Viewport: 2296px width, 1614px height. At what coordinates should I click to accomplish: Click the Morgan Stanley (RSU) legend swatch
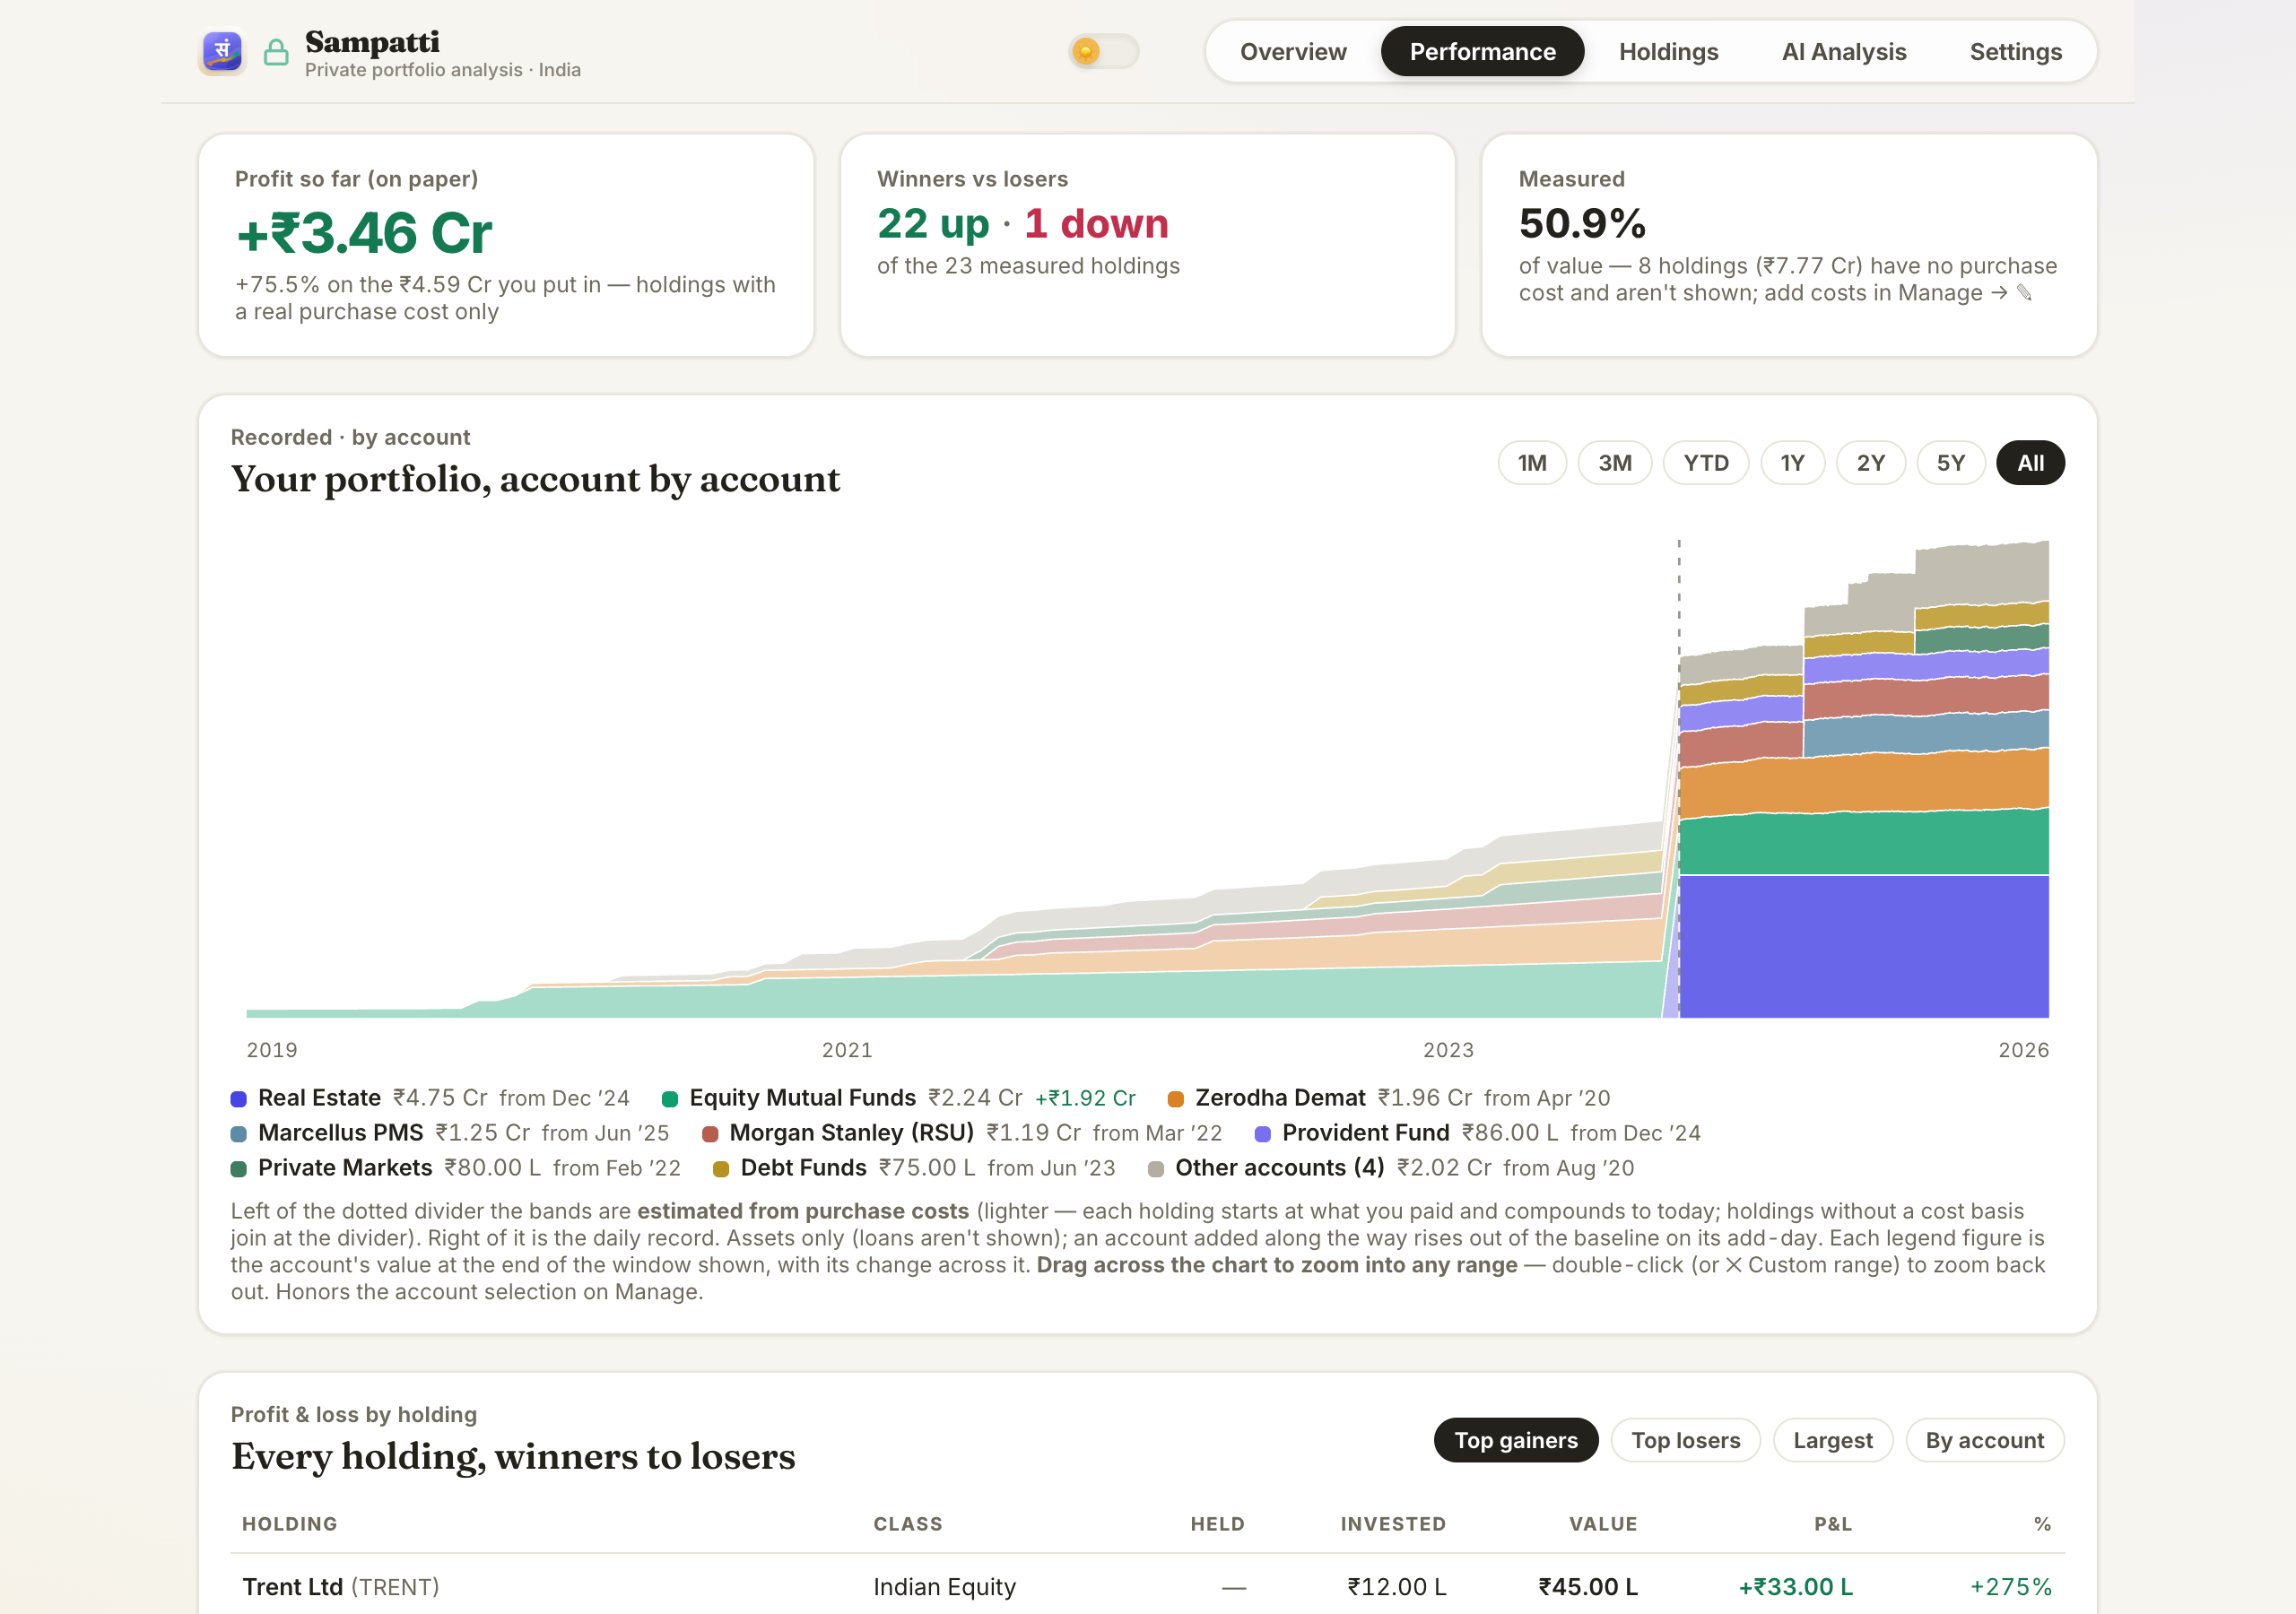pyautogui.click(x=710, y=1134)
